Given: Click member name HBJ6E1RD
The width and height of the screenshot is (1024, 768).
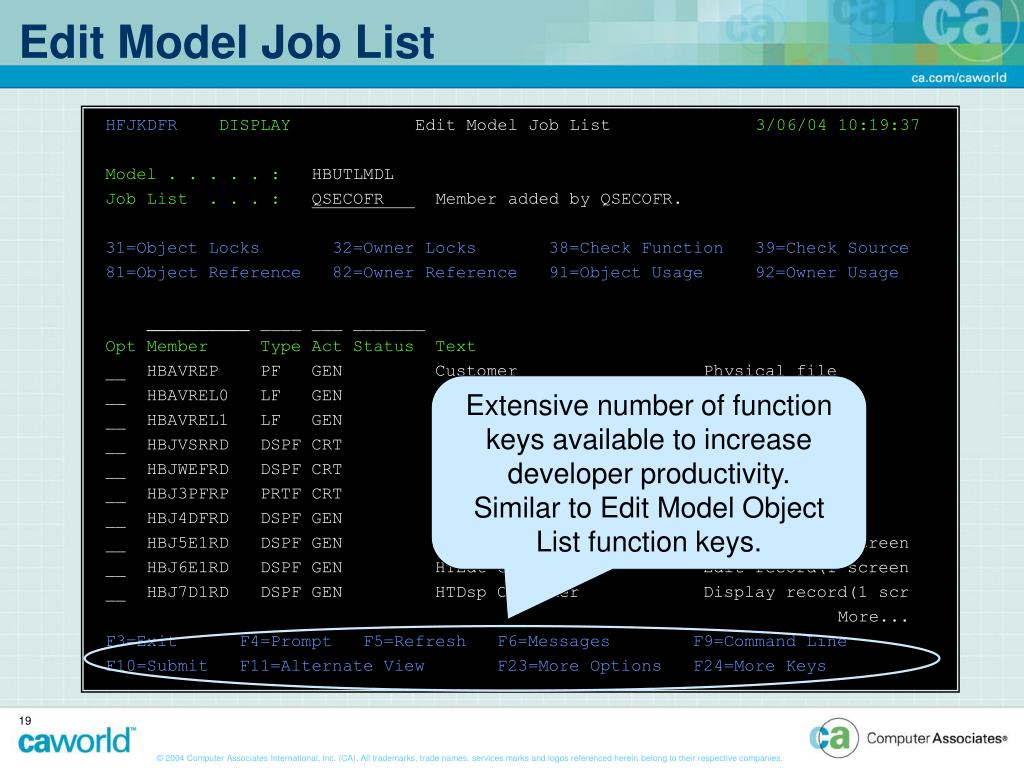Looking at the screenshot, I should 187,568.
